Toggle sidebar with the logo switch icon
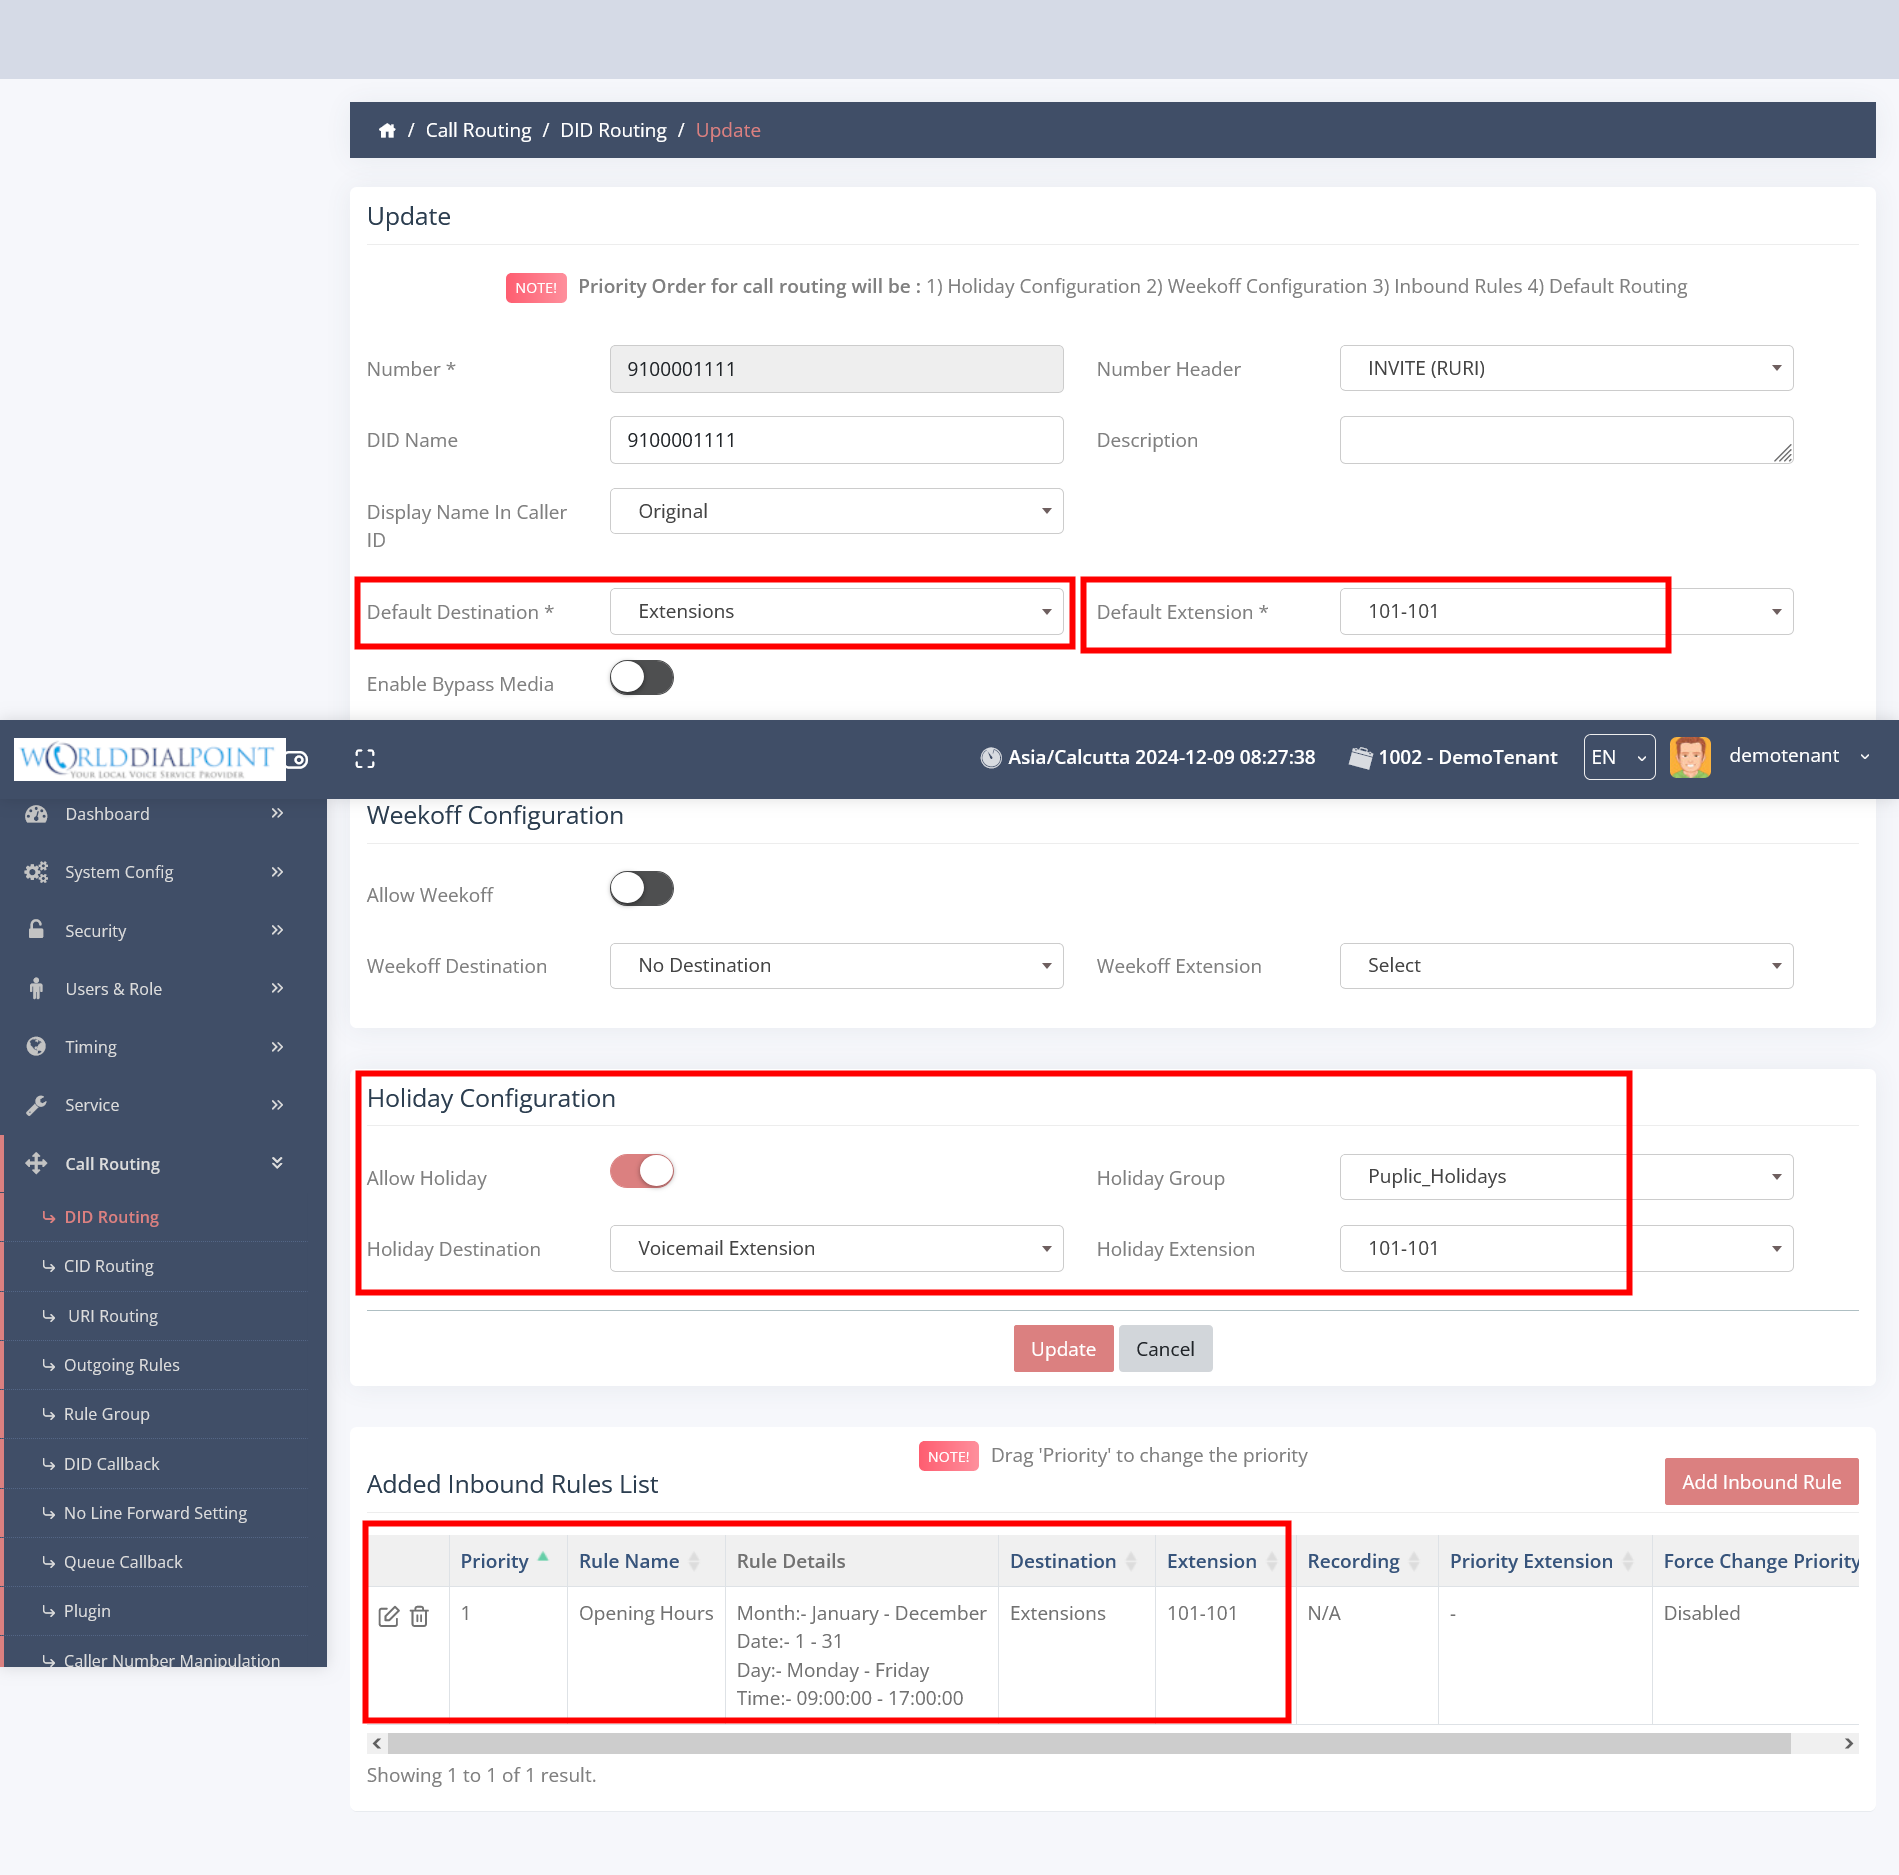The height and width of the screenshot is (1875, 1899). click(x=298, y=760)
